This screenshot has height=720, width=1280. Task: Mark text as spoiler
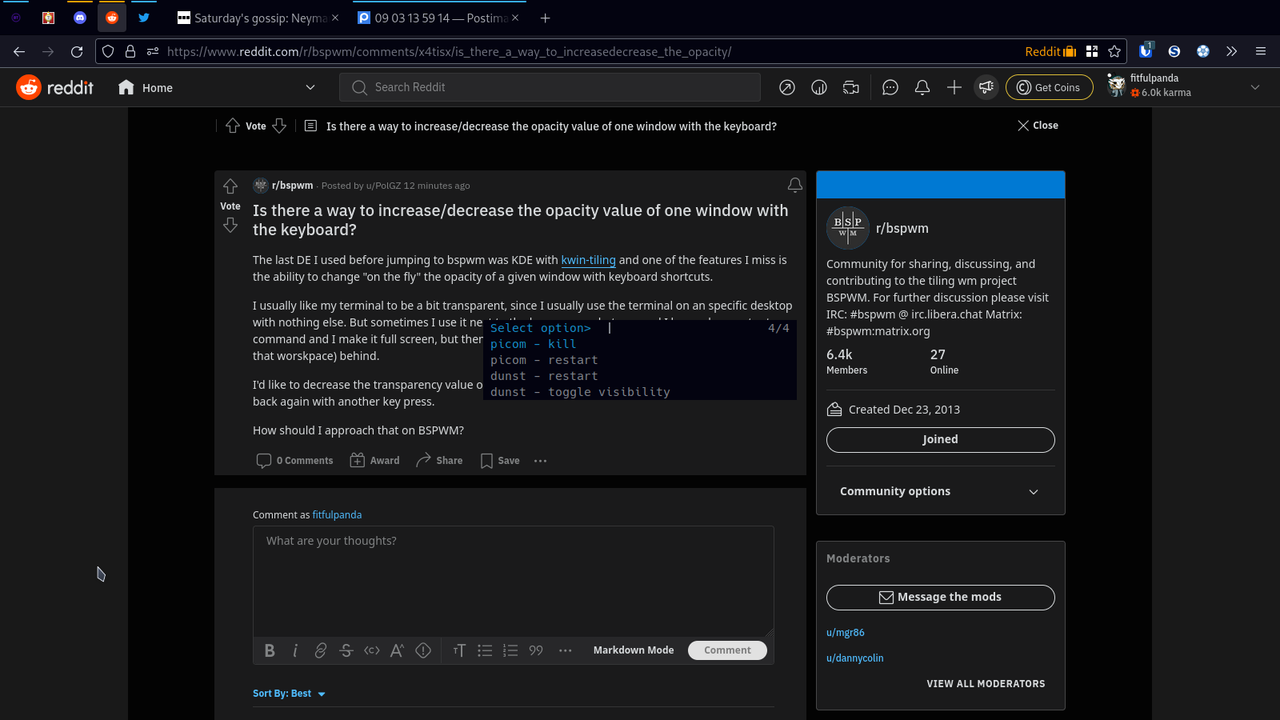(423, 650)
